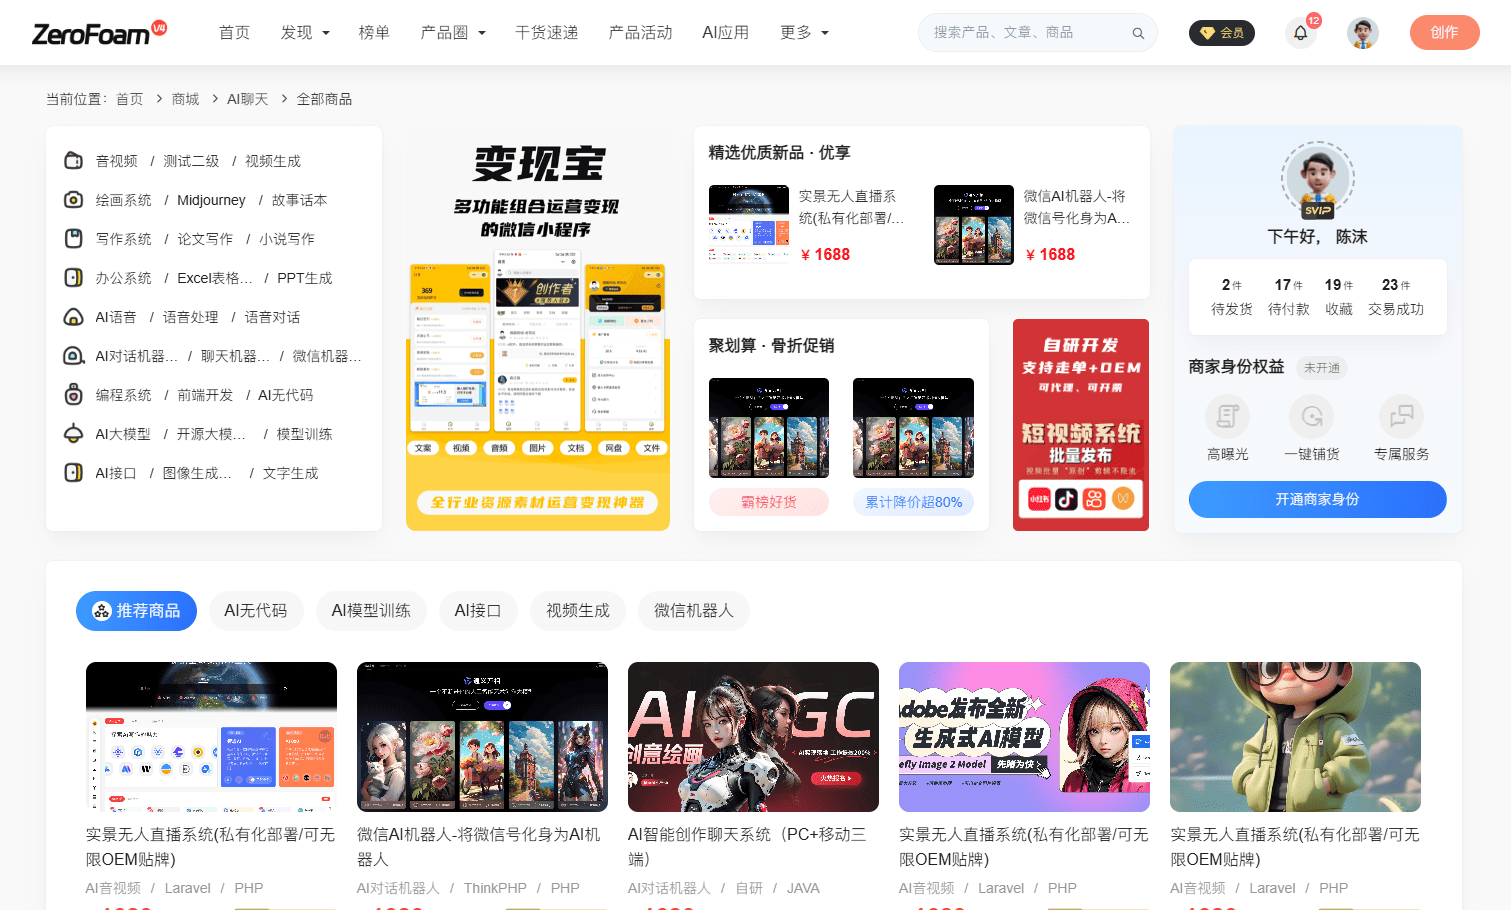Click the 编程系统 category icon

[73, 394]
